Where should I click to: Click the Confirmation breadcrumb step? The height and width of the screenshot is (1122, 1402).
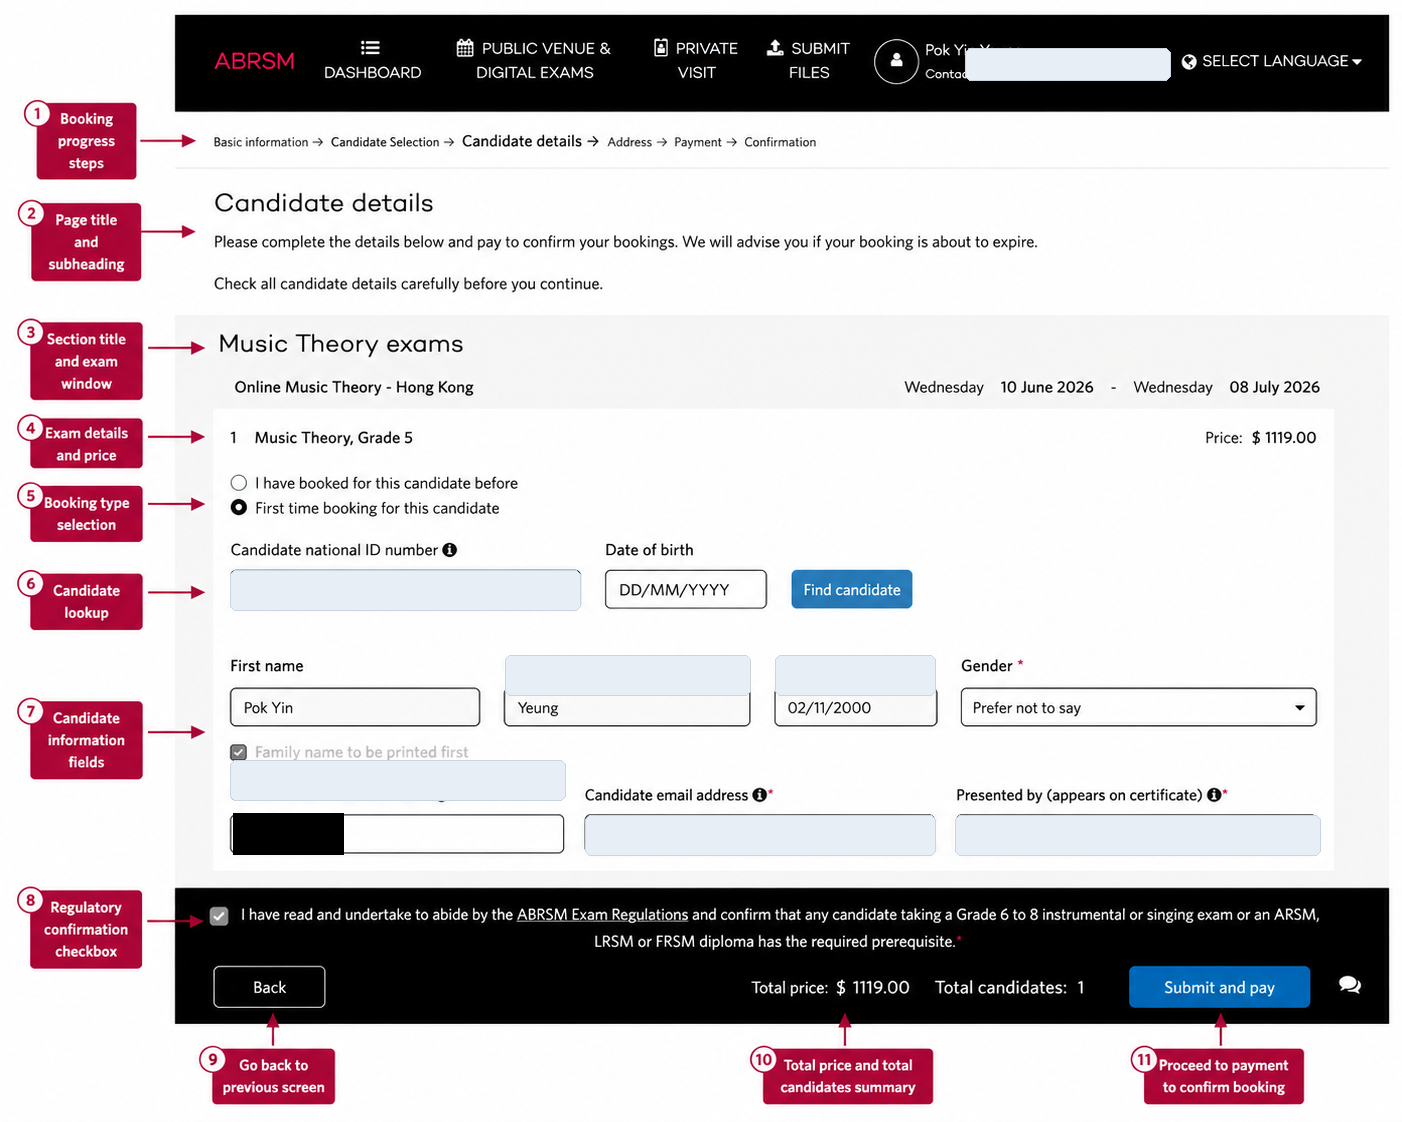[x=780, y=142]
